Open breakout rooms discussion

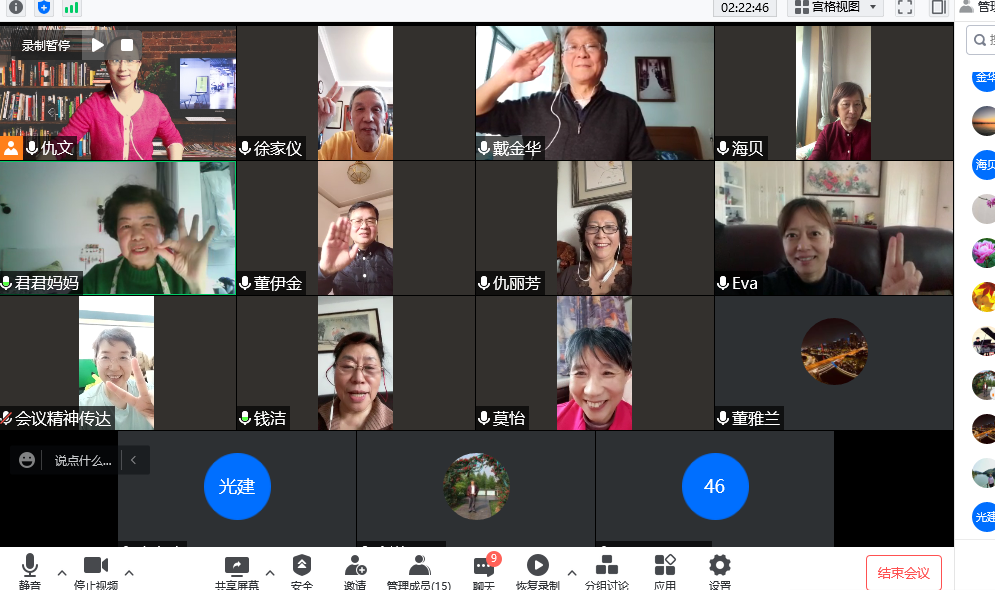tap(607, 570)
